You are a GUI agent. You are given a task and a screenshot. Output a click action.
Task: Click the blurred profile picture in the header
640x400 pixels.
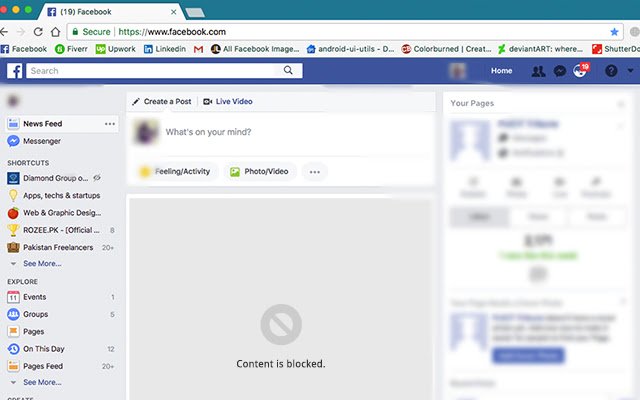(x=457, y=71)
